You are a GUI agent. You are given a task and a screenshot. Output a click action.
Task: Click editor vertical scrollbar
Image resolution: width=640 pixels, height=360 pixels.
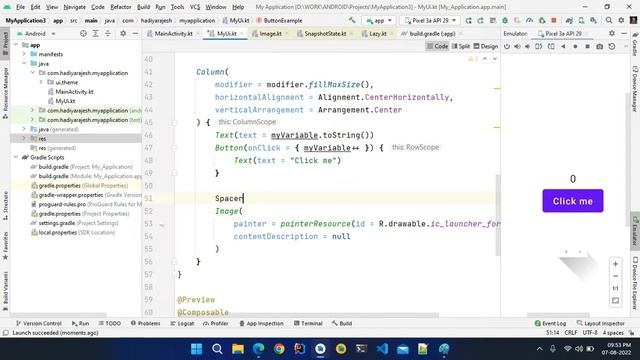coord(498,215)
